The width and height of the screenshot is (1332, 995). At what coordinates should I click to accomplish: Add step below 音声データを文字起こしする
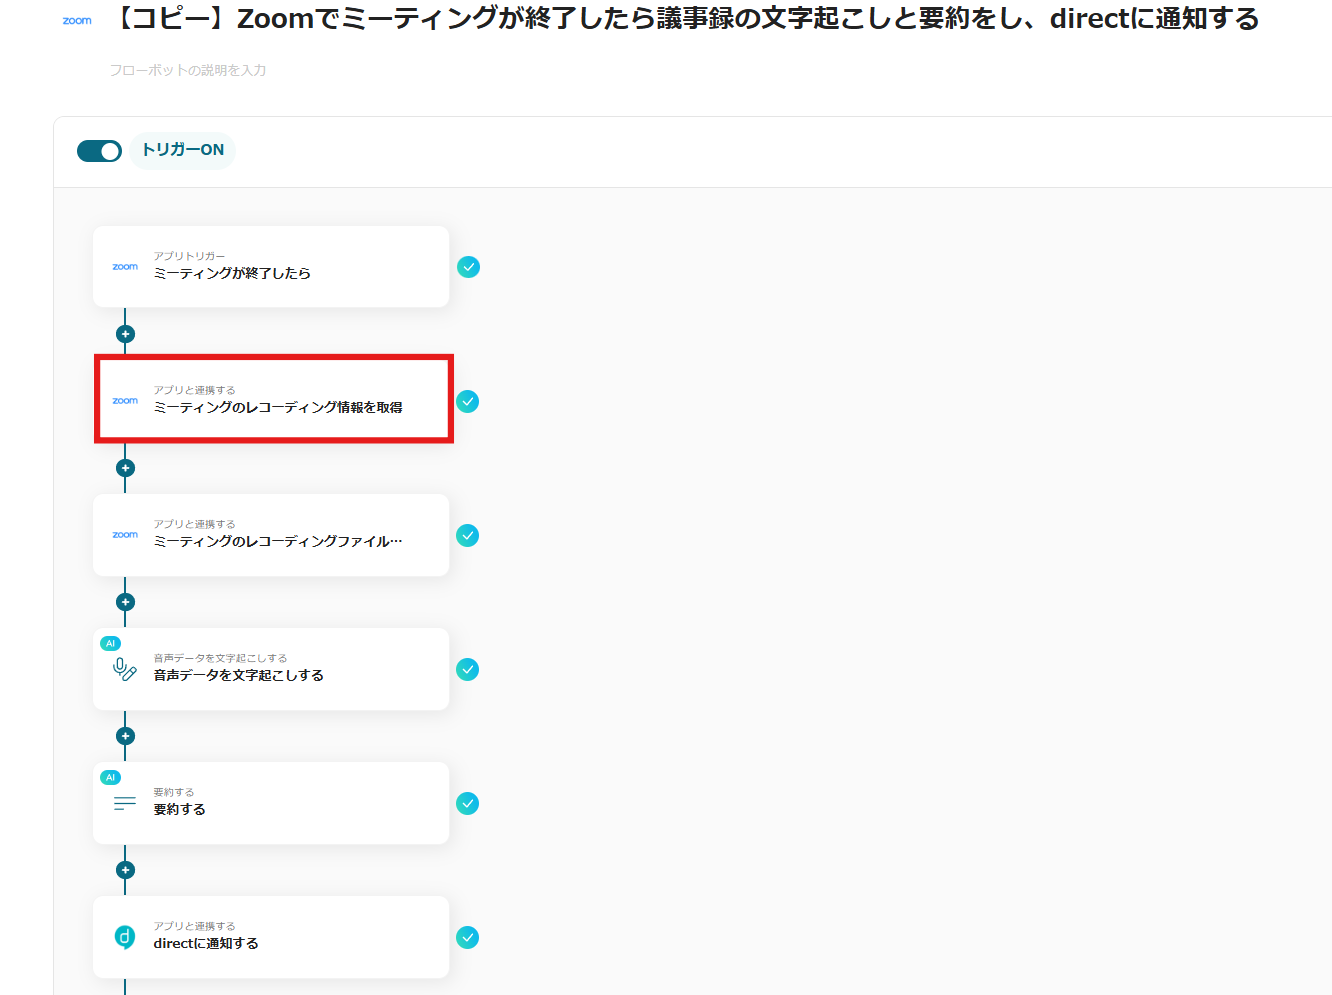pyautogui.click(x=125, y=736)
